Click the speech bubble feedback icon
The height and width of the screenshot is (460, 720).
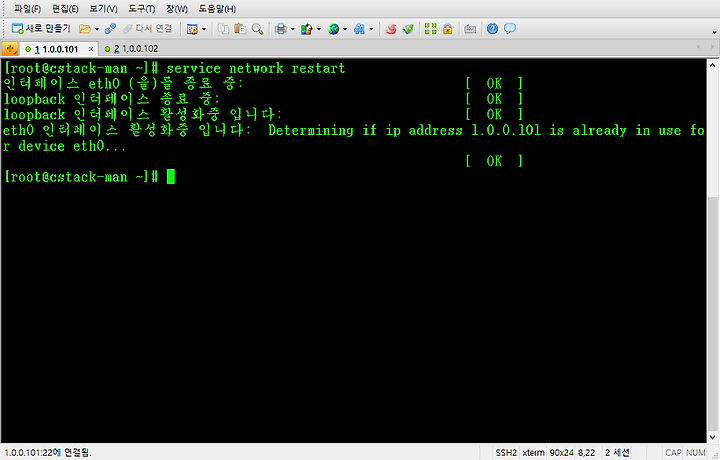510,29
